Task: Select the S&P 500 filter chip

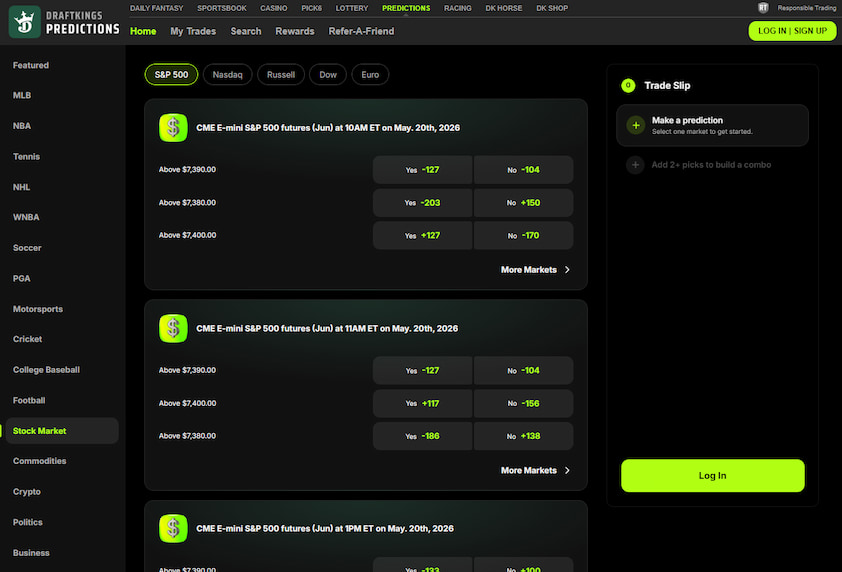Action: 171,75
